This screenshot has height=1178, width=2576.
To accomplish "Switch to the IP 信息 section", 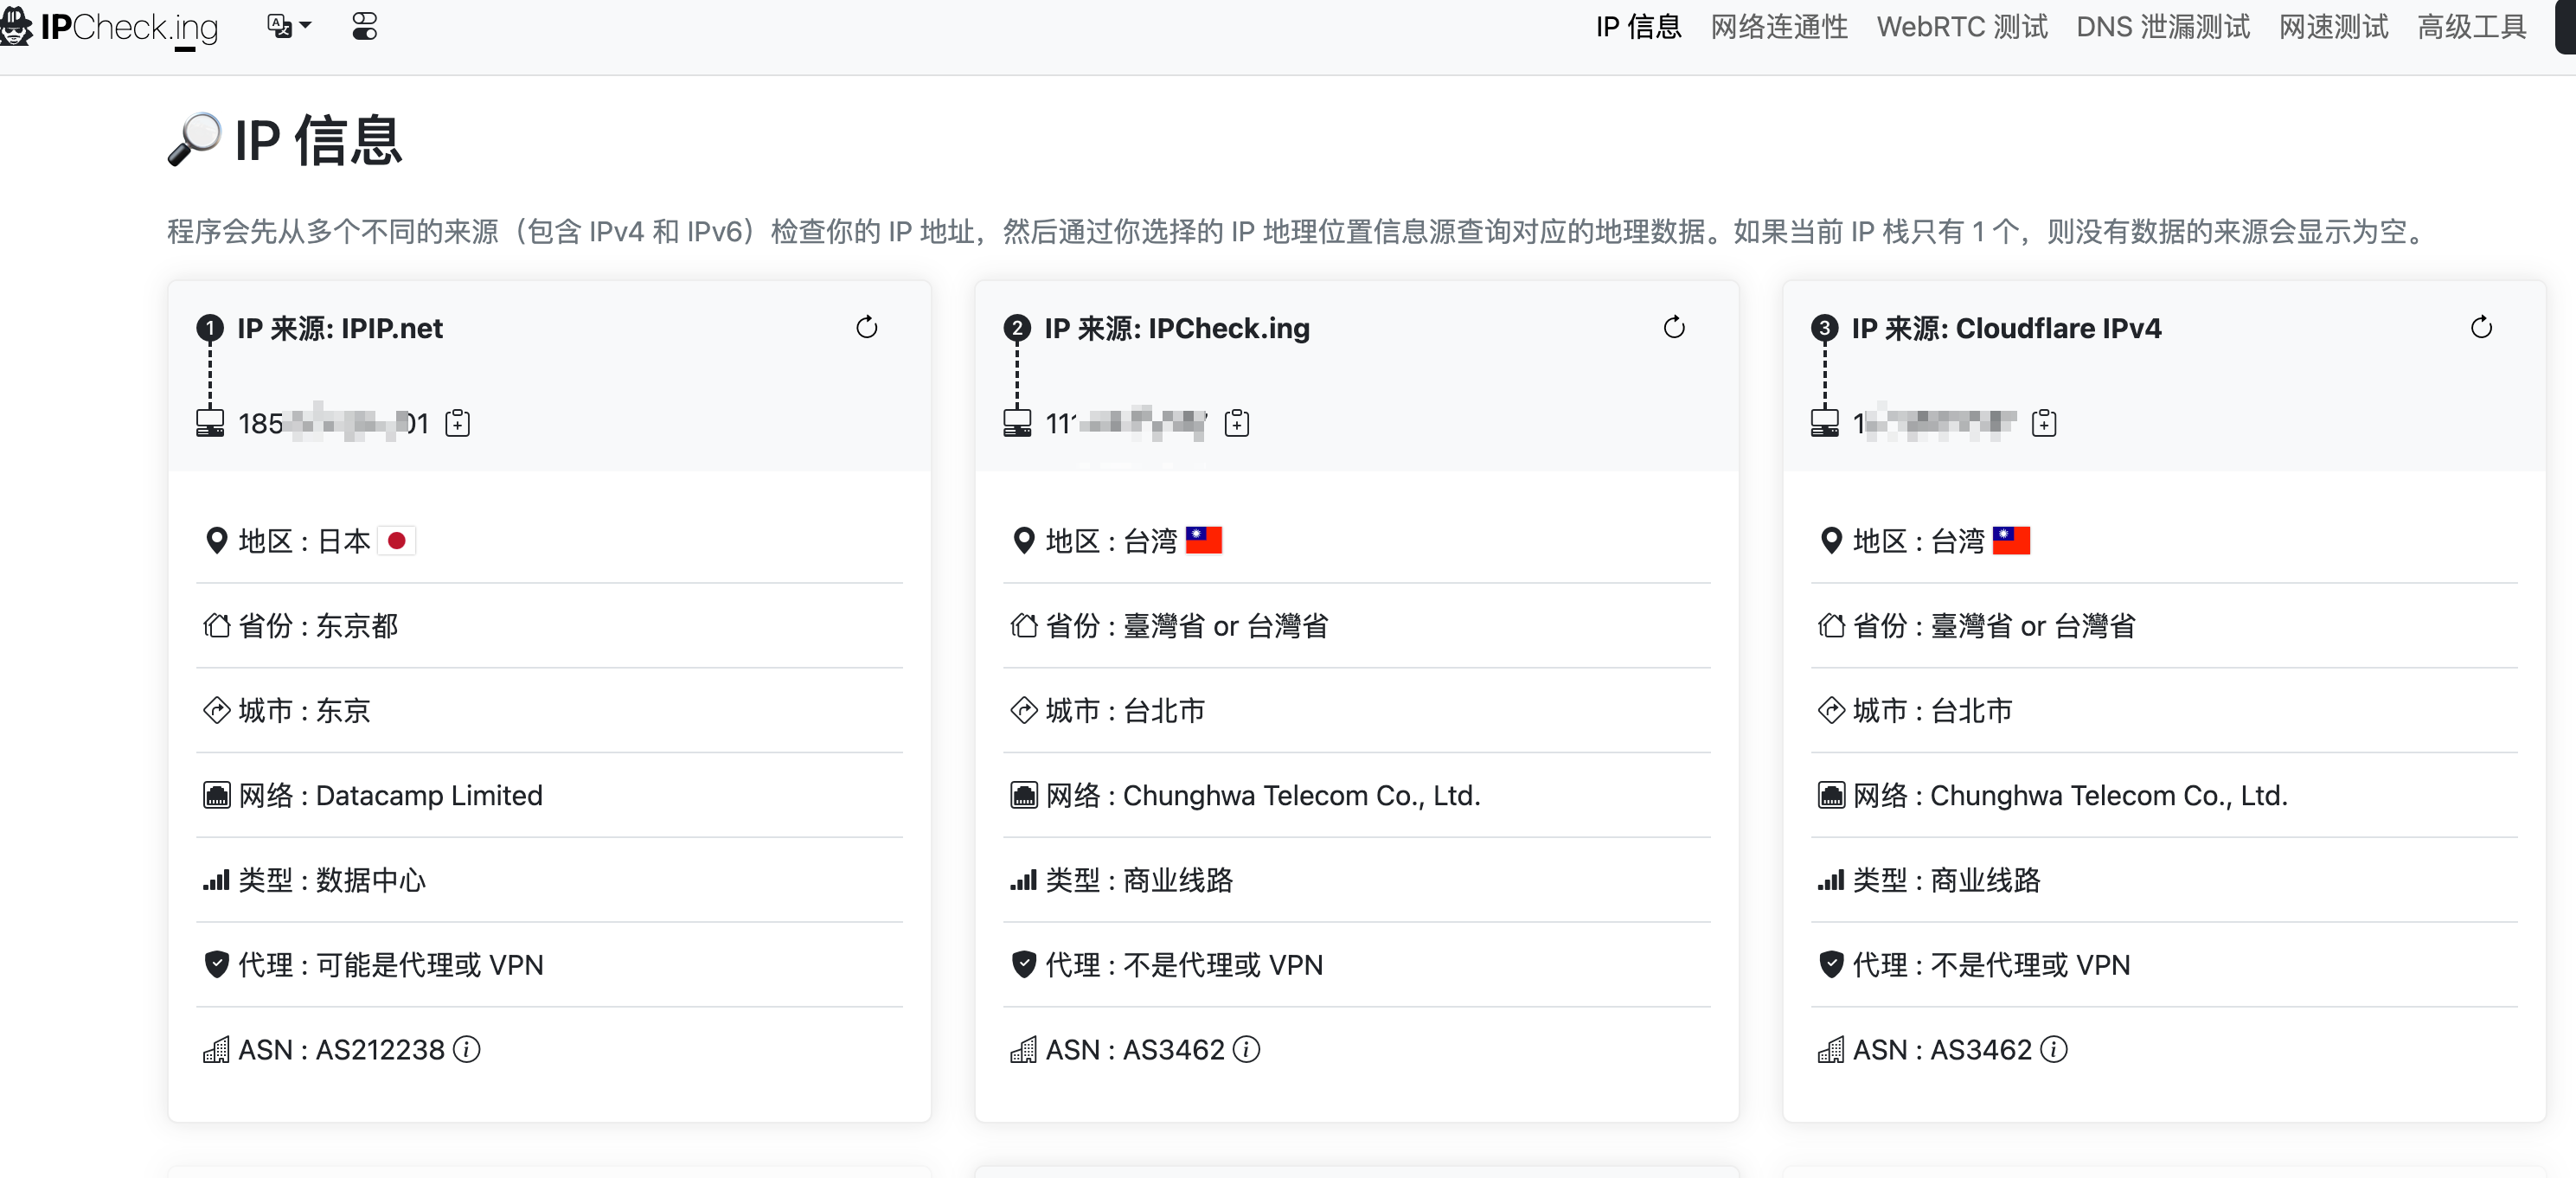I will pyautogui.click(x=1638, y=27).
